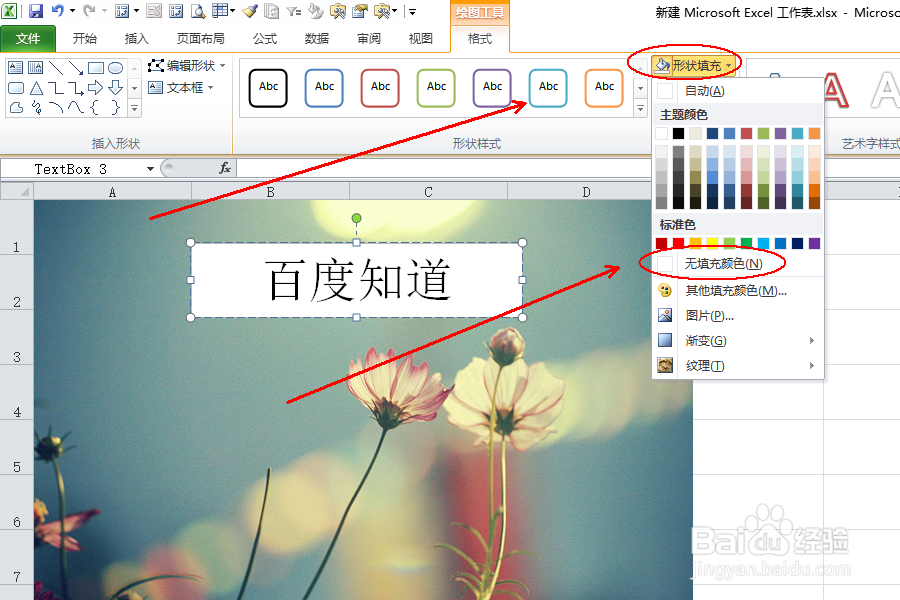The width and height of the screenshot is (900, 600).
Task: Pick the straight line shape
Action: point(56,68)
